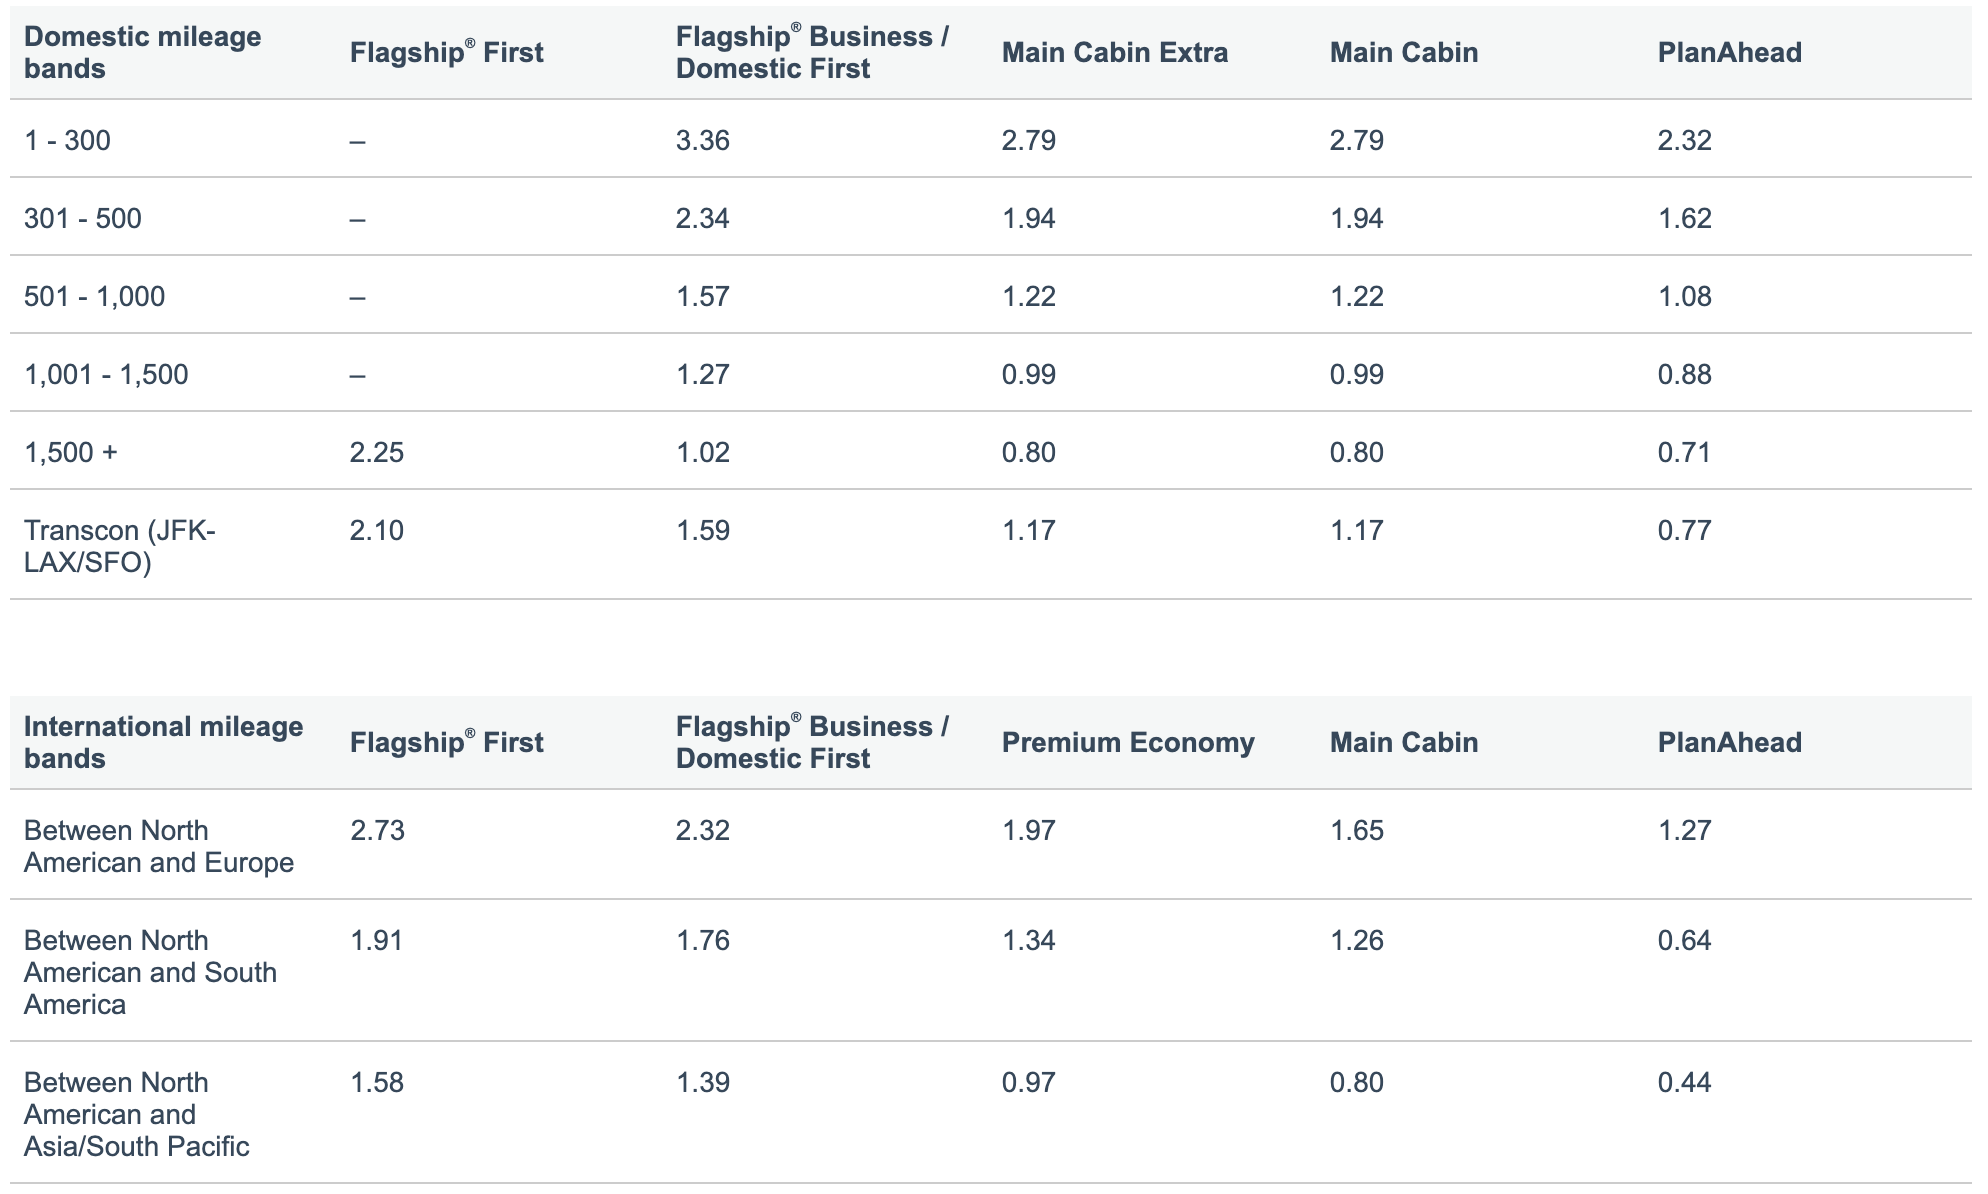Click the 1,500 + mileage band label

[71, 452]
